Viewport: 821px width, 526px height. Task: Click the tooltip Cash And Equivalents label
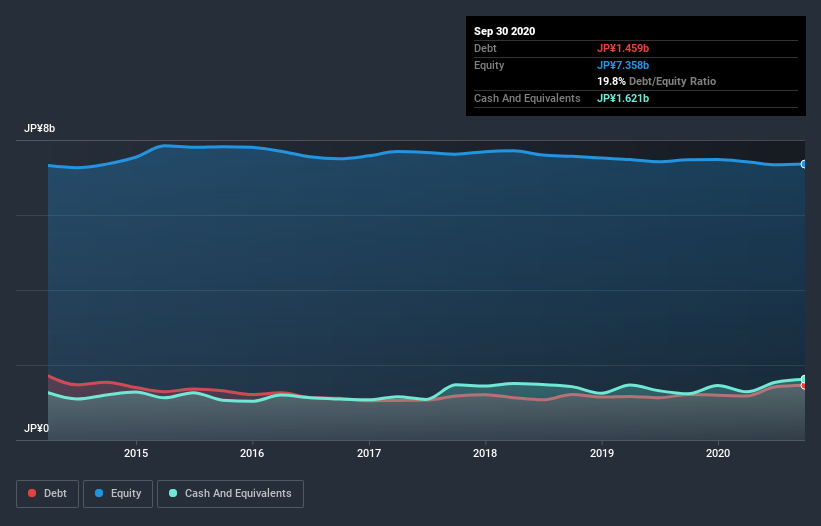coord(527,98)
